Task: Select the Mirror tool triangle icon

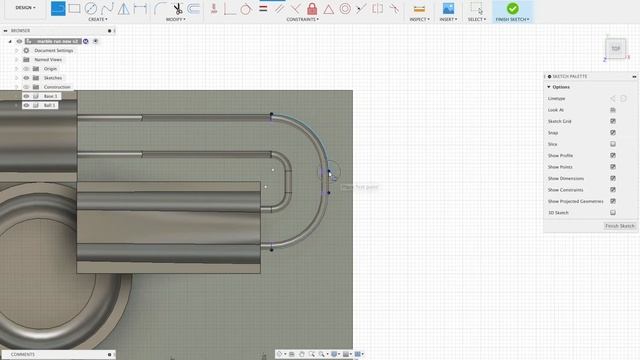Action: click(123, 9)
